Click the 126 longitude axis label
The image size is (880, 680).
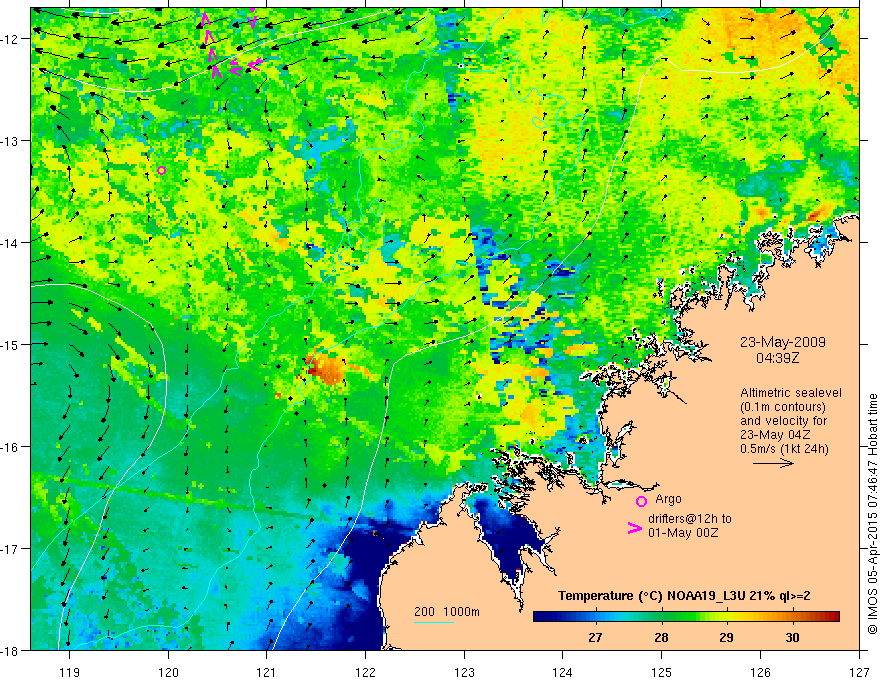coord(760,672)
